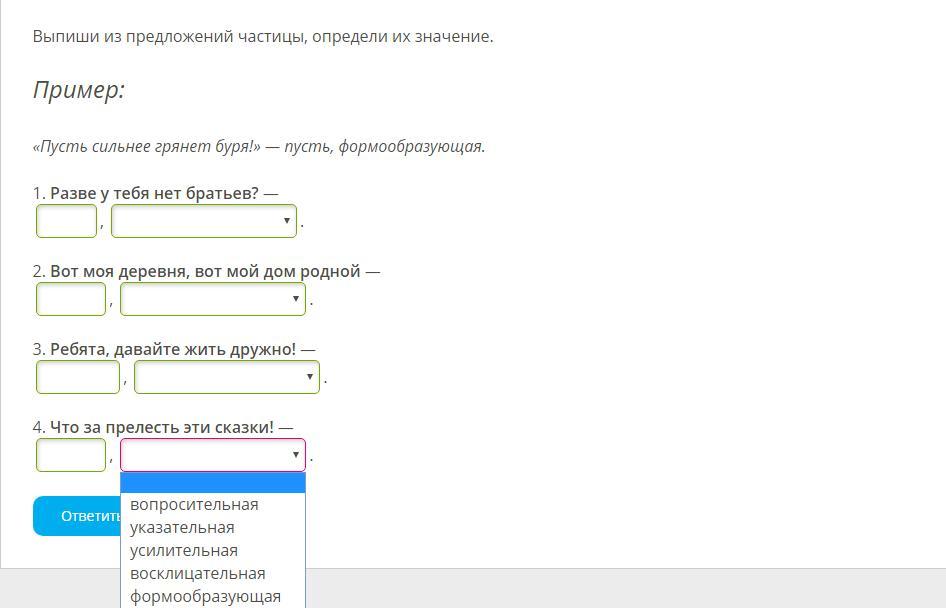Pick "усилительная" from the dropdown options

pos(184,551)
